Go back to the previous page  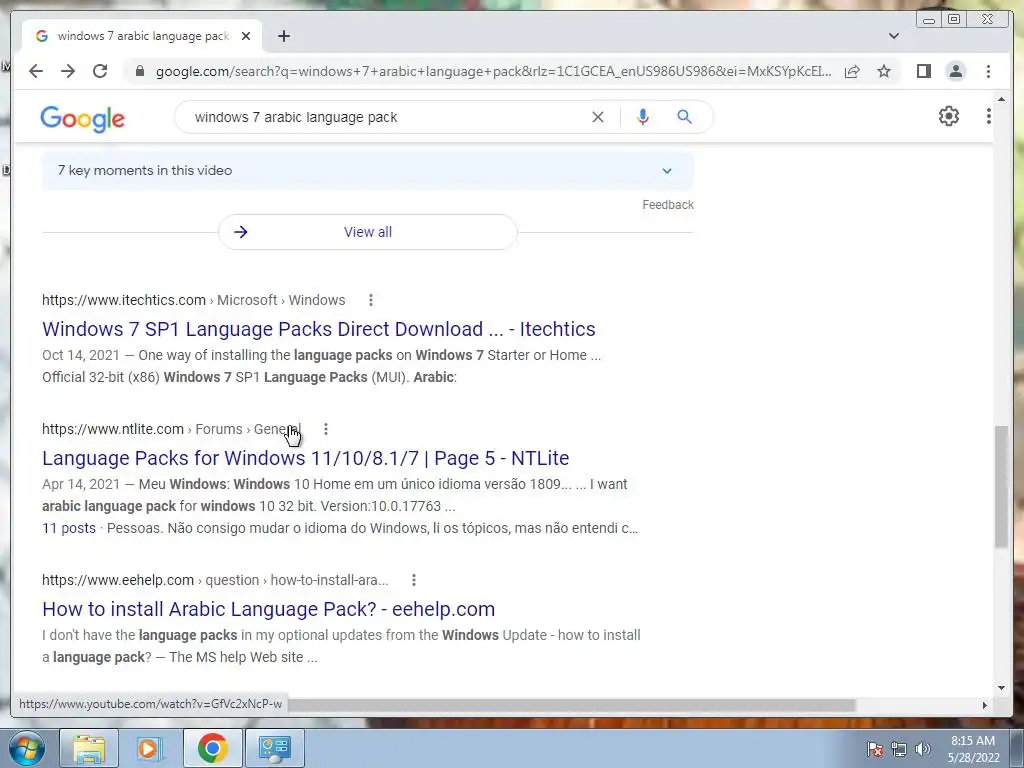pyautogui.click(x=36, y=71)
